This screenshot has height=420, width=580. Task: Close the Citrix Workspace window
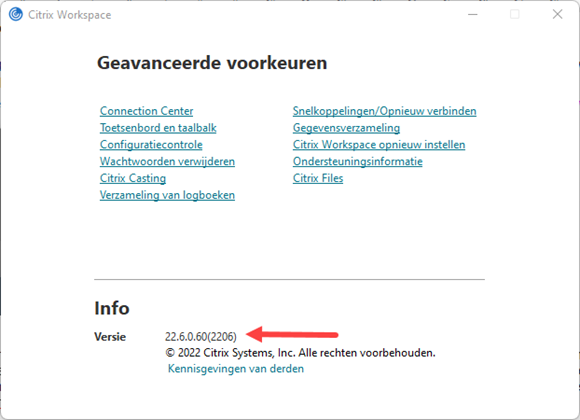tap(557, 14)
